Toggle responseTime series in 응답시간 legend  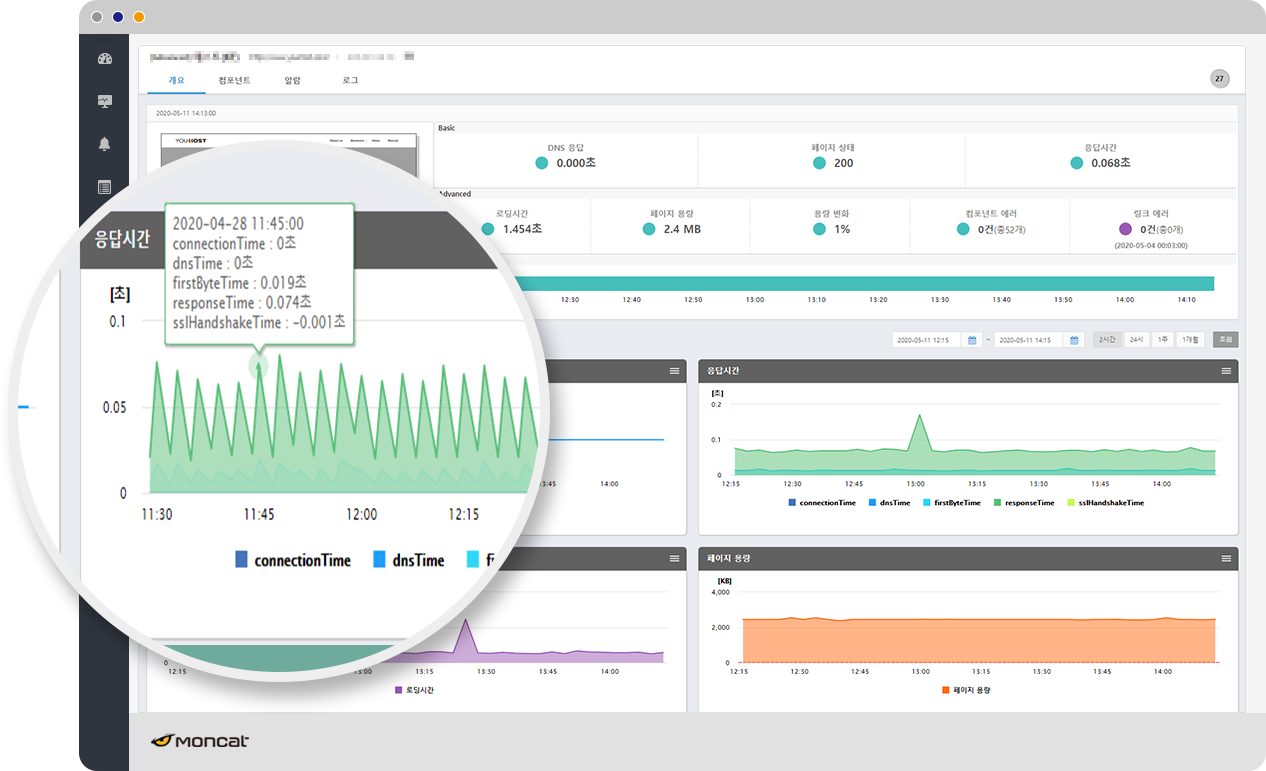coord(1024,503)
